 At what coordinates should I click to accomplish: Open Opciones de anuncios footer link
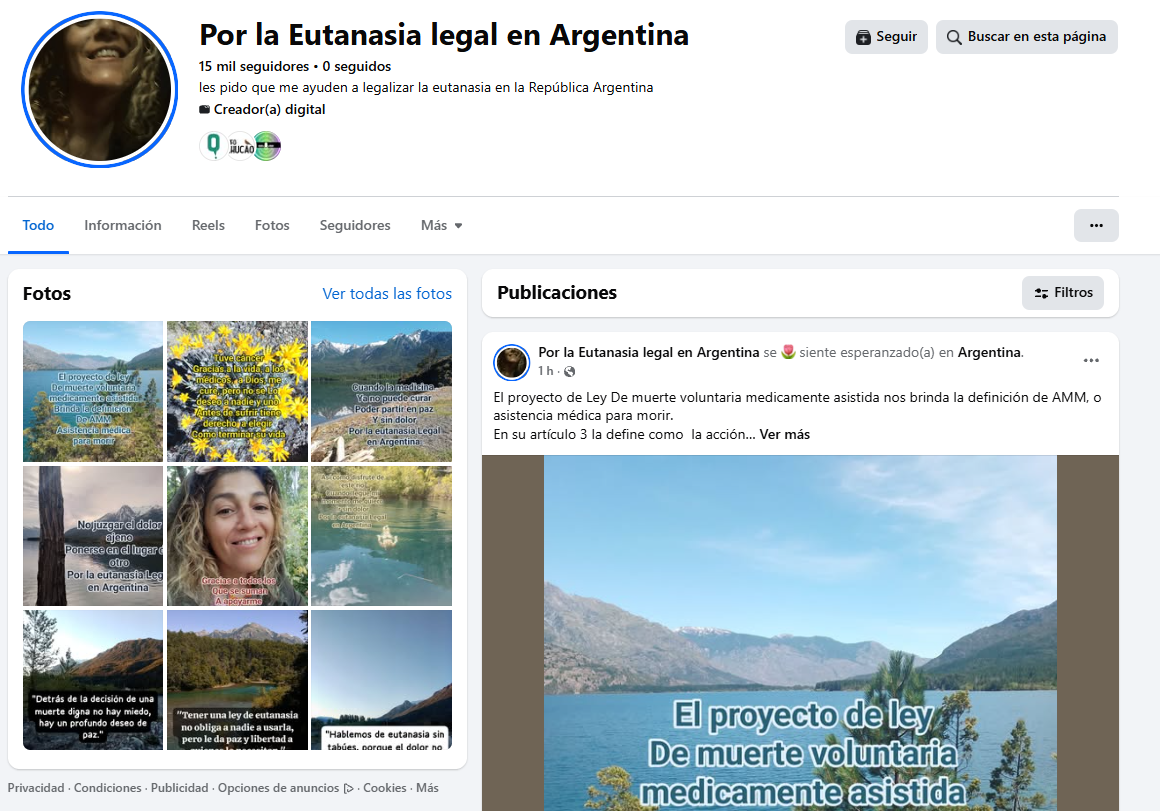[x=278, y=788]
